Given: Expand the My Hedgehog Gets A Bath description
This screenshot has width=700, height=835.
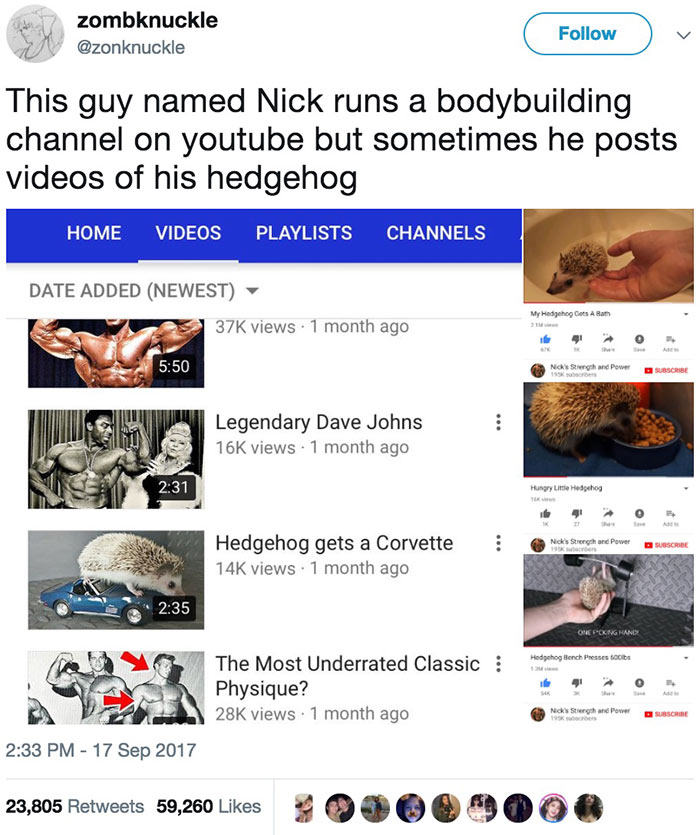Looking at the screenshot, I should 686,314.
